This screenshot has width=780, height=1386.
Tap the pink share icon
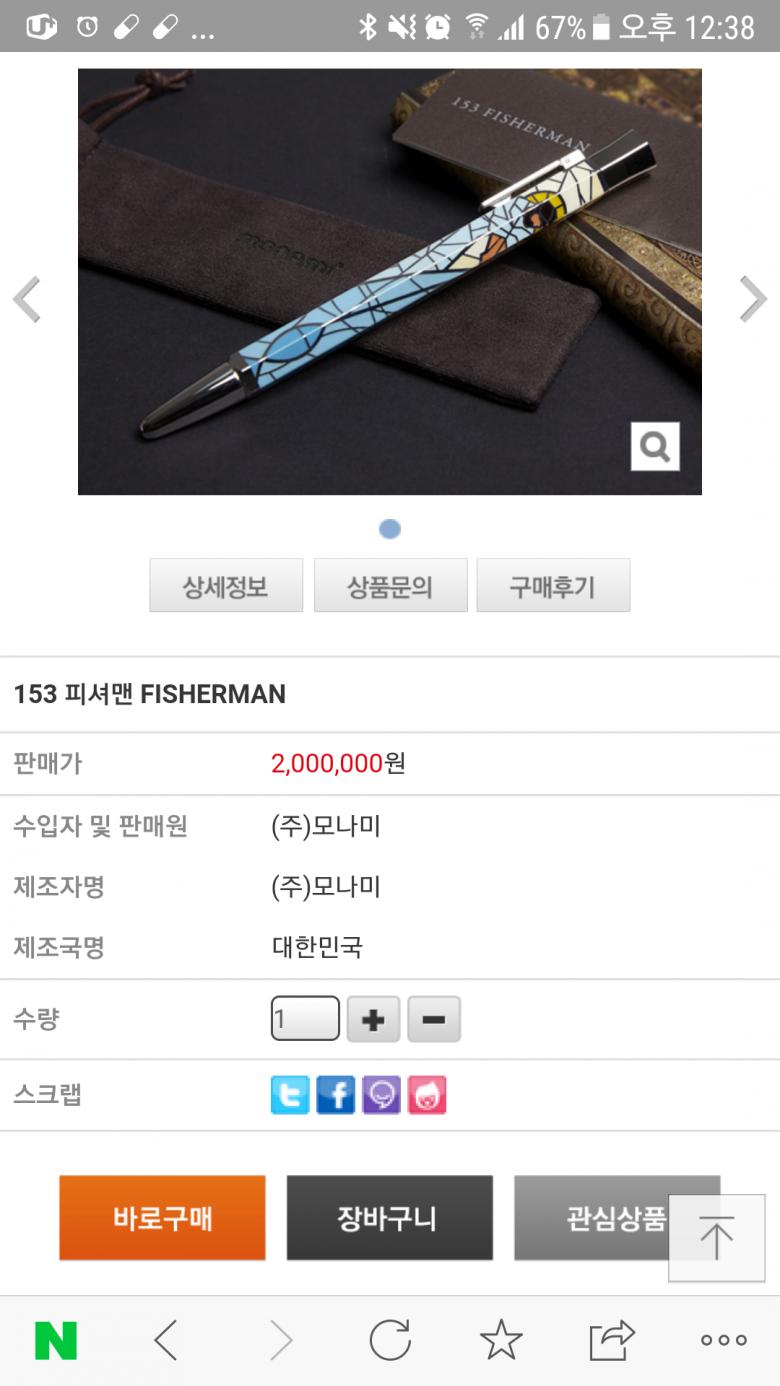tap(427, 1095)
